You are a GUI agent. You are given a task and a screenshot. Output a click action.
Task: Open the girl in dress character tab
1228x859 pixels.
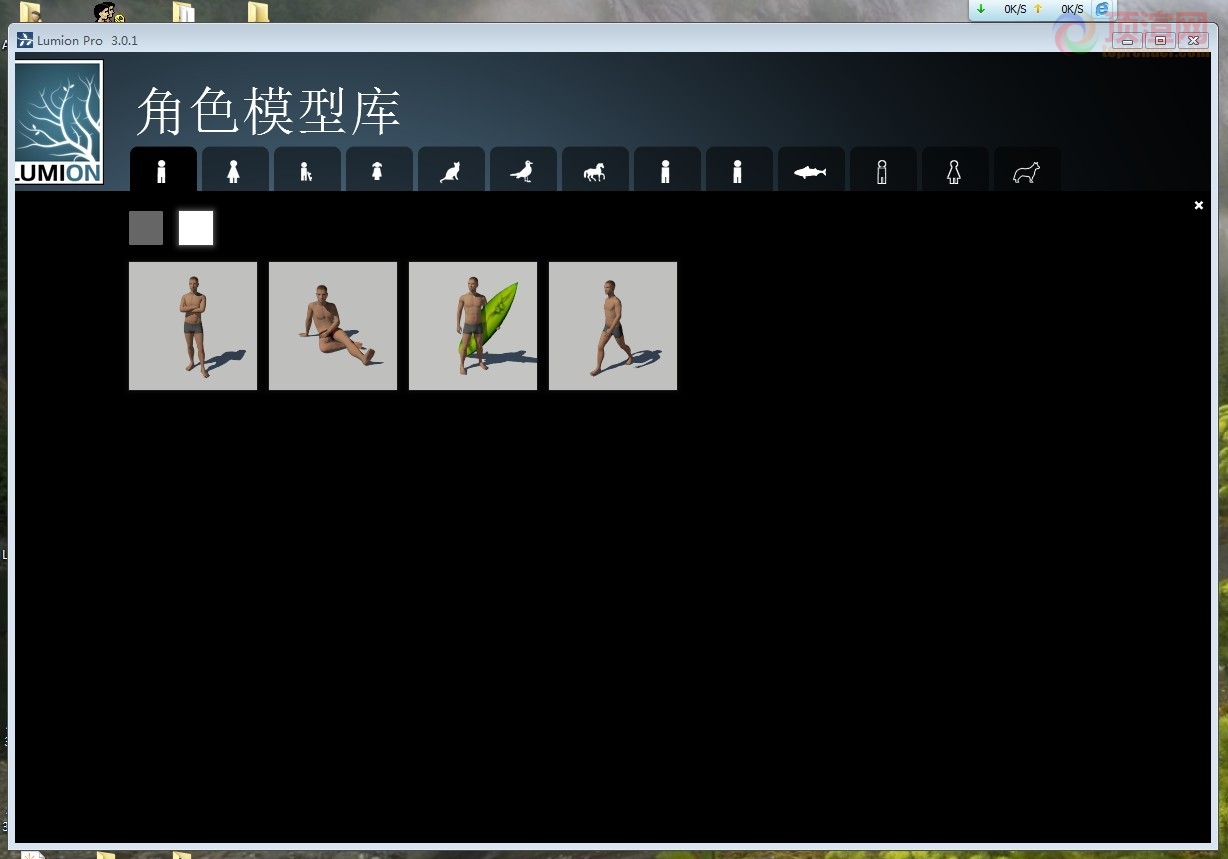pos(378,170)
